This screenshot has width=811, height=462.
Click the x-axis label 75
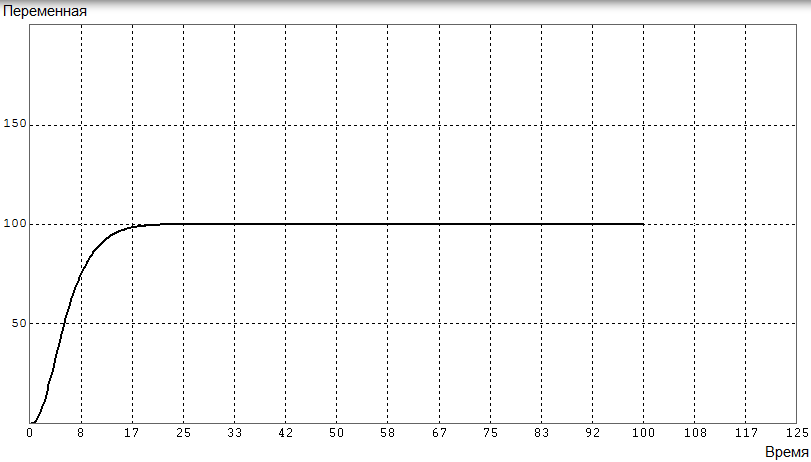(x=490, y=433)
